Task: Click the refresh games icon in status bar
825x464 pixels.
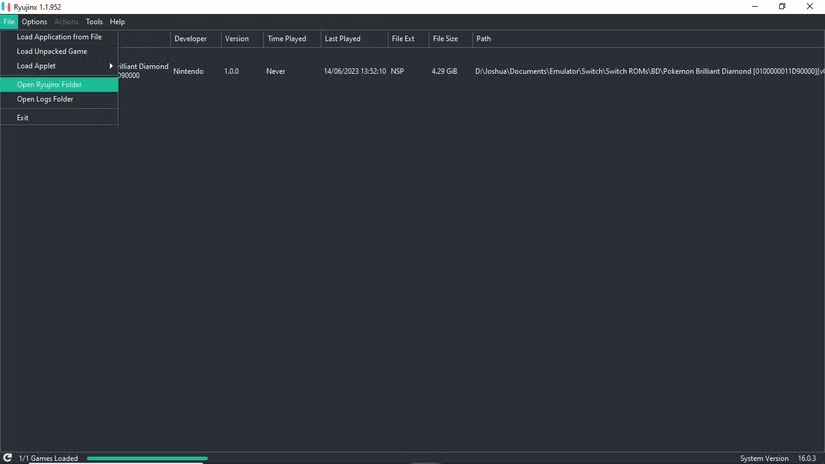Action: click(x=7, y=458)
